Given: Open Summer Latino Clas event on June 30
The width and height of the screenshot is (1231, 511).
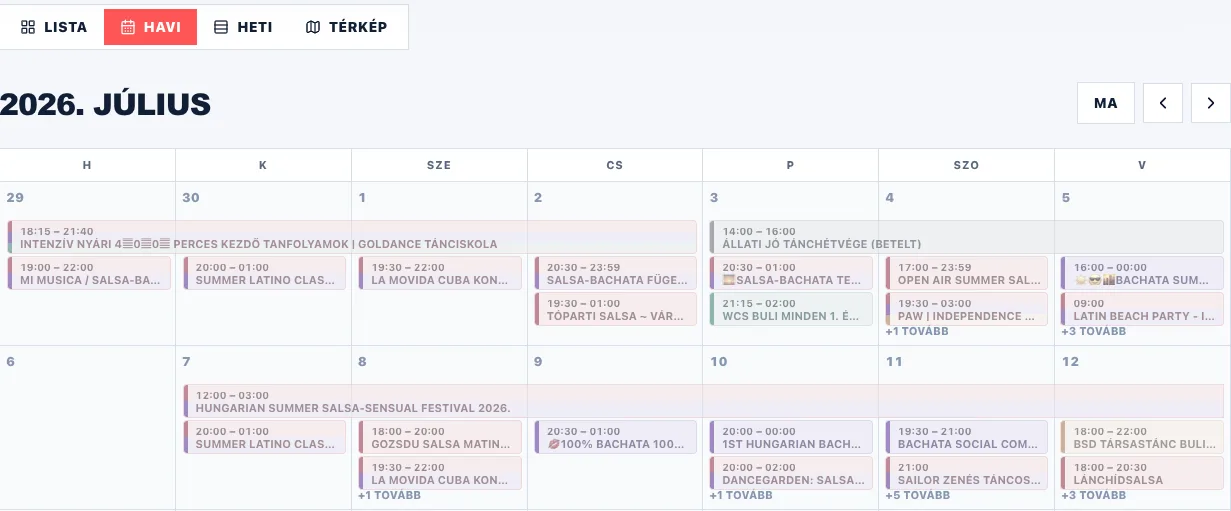Looking at the screenshot, I should [x=264, y=273].
